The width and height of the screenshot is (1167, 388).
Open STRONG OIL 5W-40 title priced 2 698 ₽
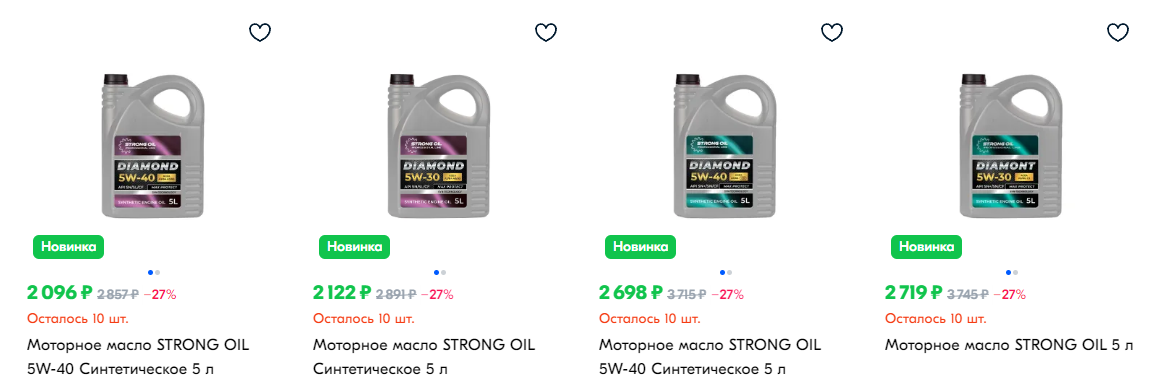(x=709, y=357)
